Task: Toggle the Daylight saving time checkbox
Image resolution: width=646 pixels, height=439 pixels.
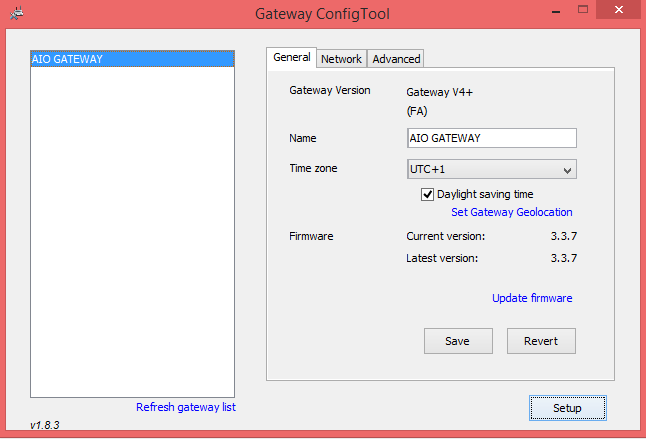Action: [x=428, y=194]
